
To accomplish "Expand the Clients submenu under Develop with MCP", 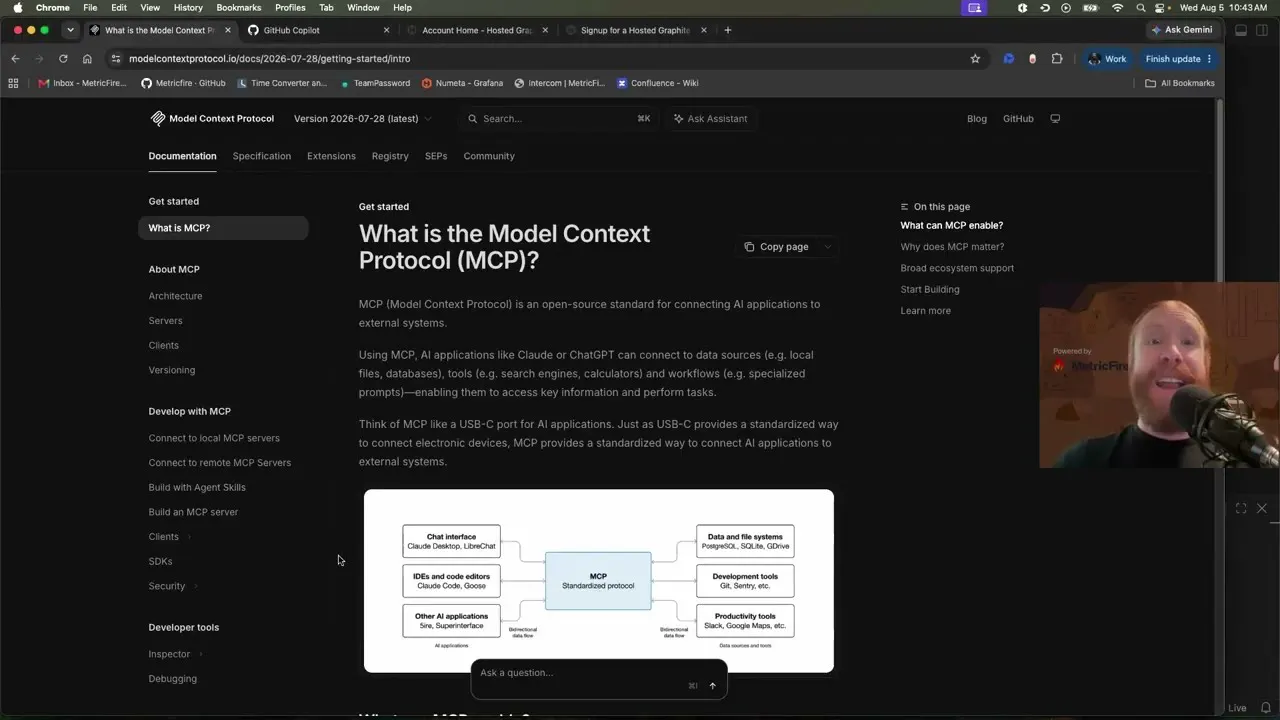I will pyautogui.click(x=189, y=537).
